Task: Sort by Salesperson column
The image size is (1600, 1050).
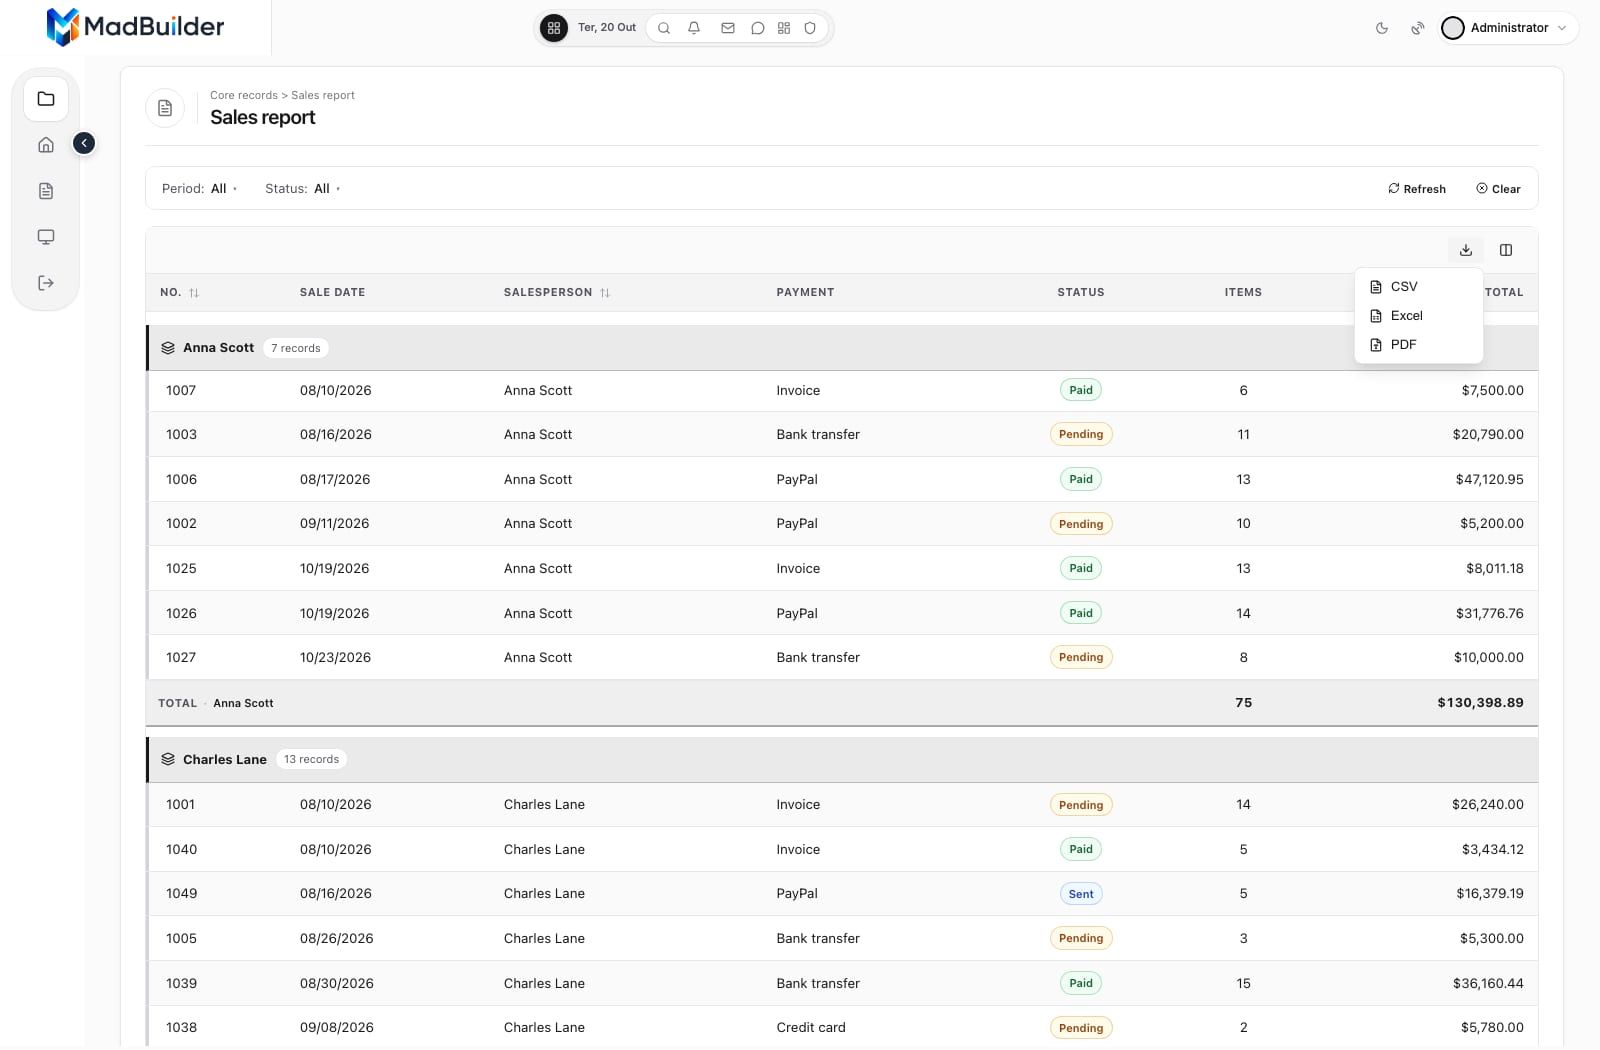Action: click(557, 292)
